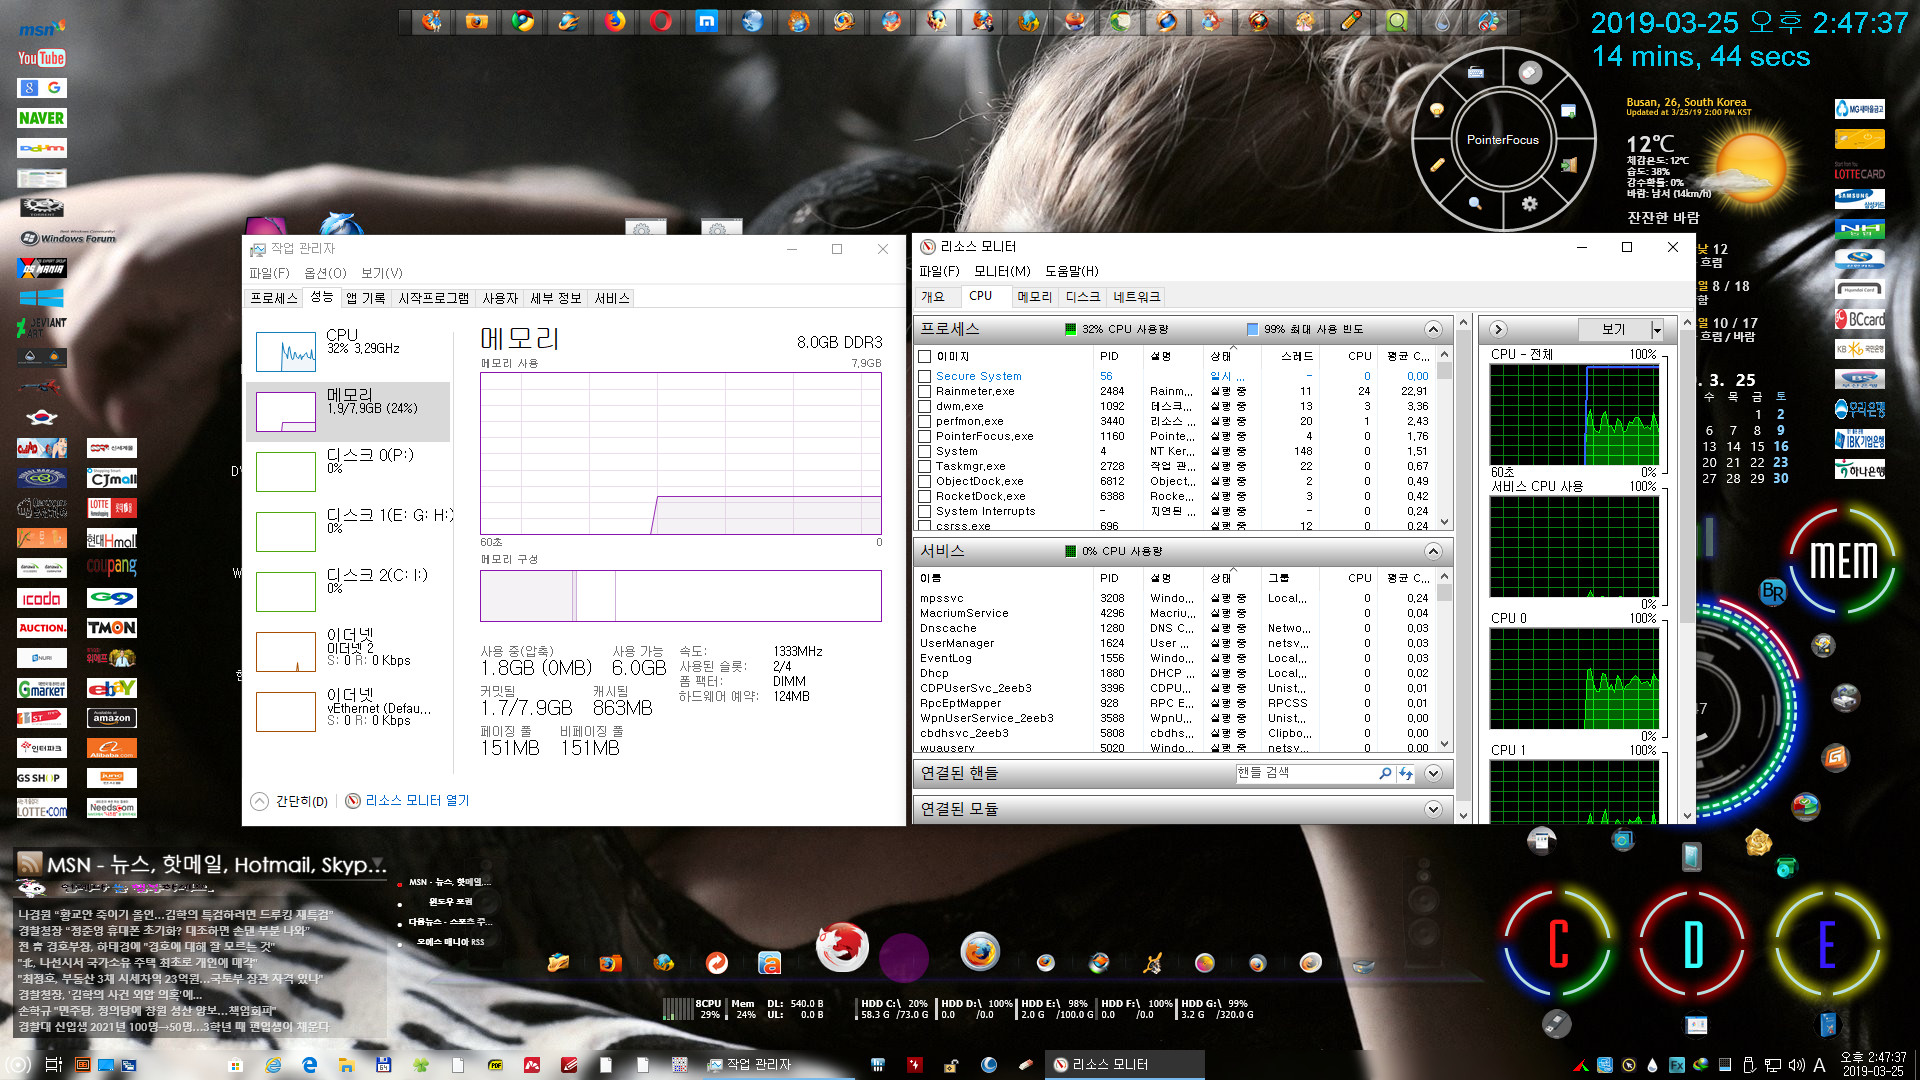Check the dwm.exe process checkbox
Image resolution: width=1920 pixels, height=1080 pixels.
[924, 406]
